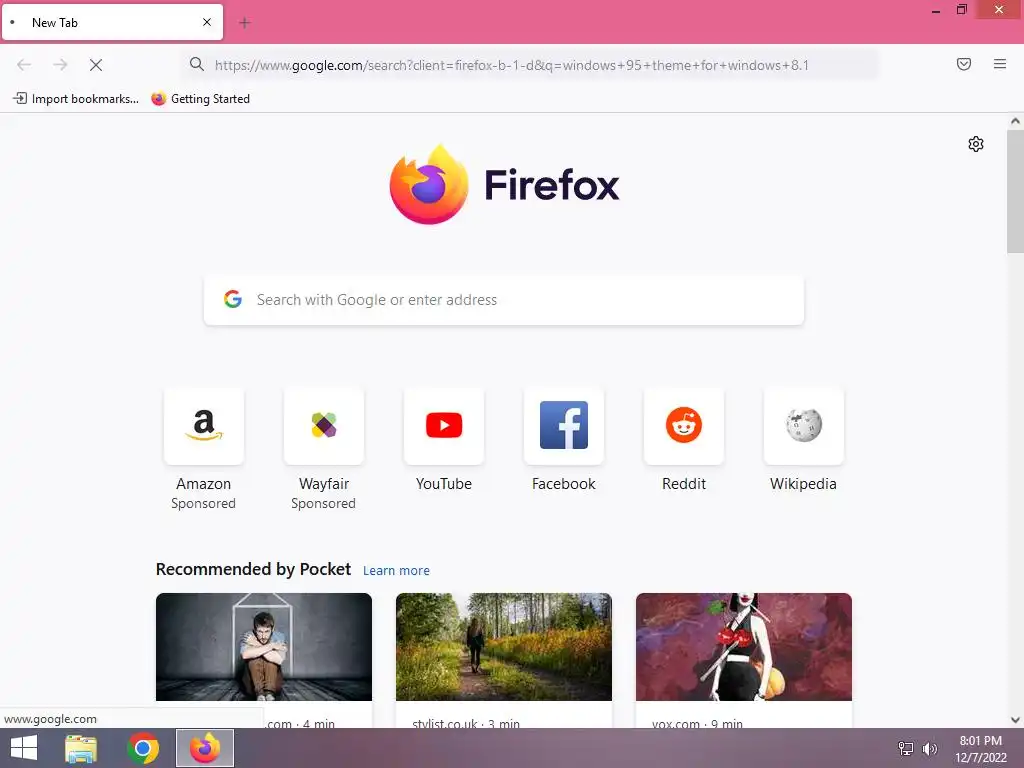Open the Firefox application menu
Image resolution: width=1024 pixels, height=768 pixels.
click(999, 64)
